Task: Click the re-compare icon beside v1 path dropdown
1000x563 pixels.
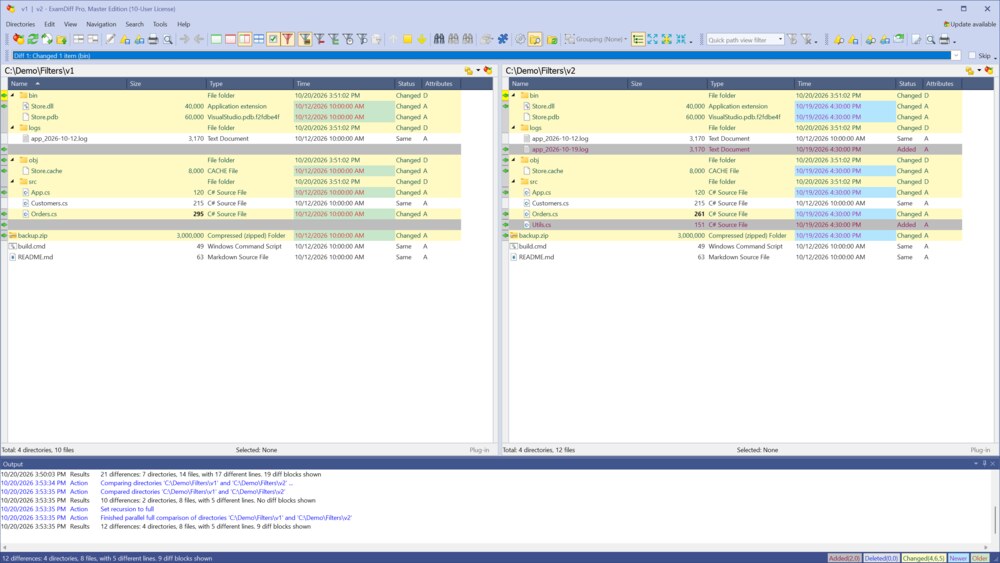Action: click(x=488, y=70)
